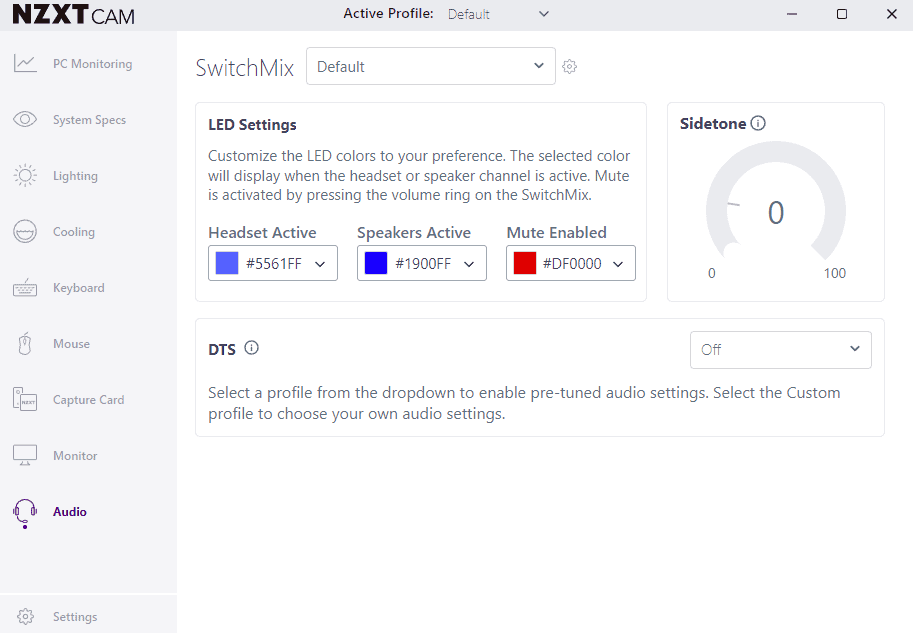Click the System Specs eye icon
The image size is (913, 633).
[x=25, y=120]
